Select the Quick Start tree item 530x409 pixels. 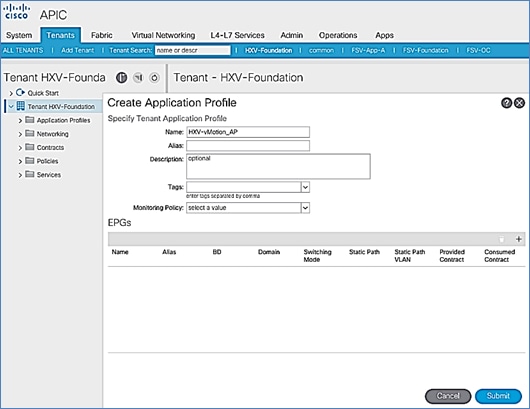[x=43, y=93]
